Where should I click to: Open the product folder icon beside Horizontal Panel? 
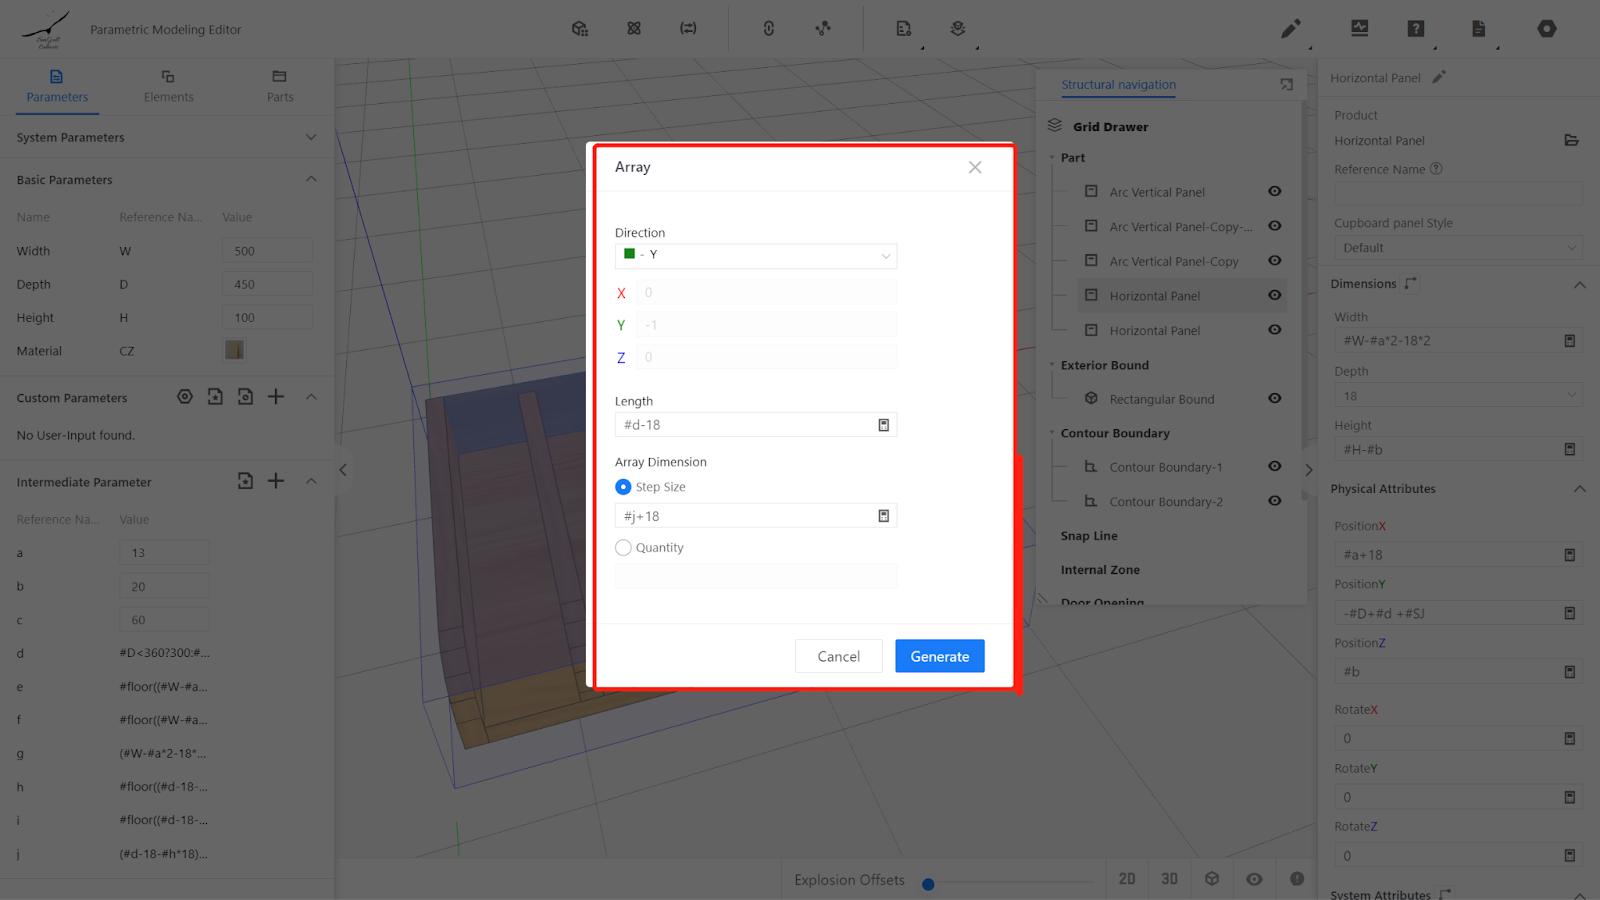pos(1571,141)
